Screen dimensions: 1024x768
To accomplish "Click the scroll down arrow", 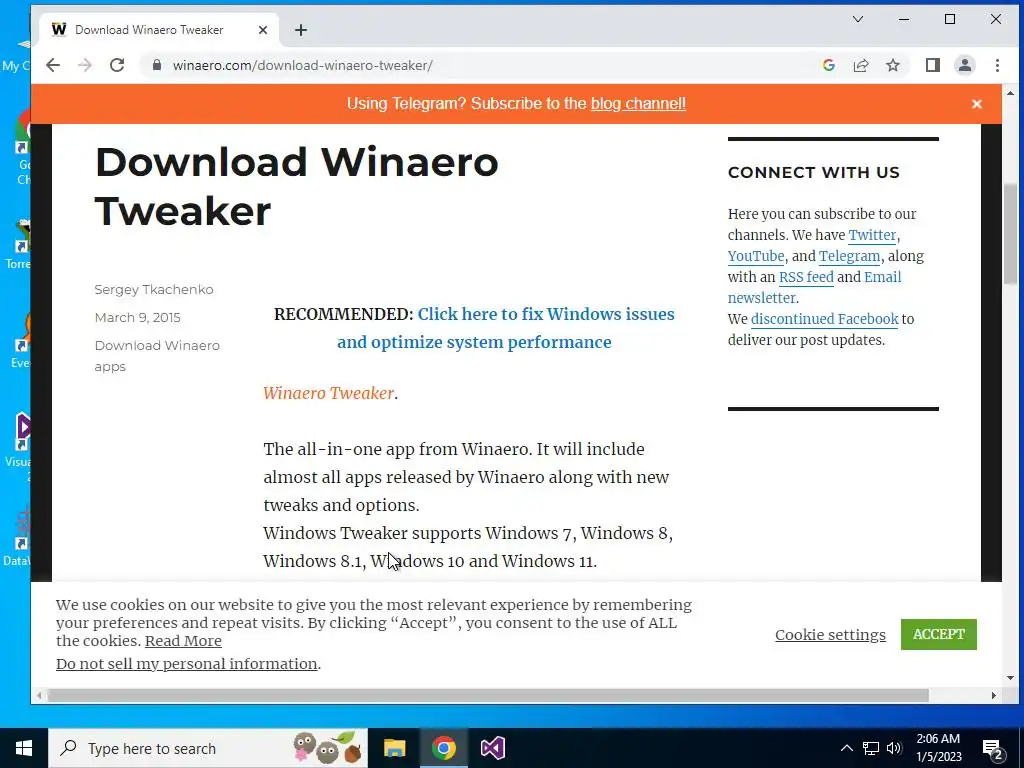I will (1010, 679).
